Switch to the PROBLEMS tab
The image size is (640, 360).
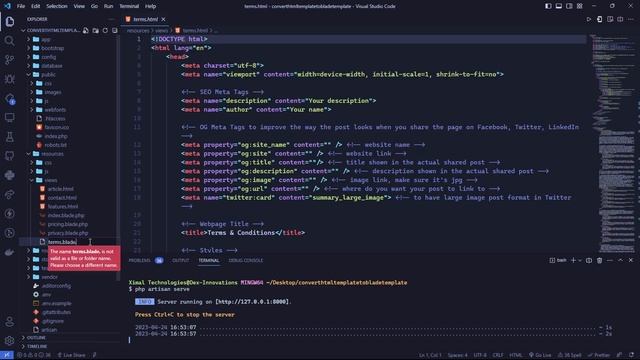pos(139,260)
